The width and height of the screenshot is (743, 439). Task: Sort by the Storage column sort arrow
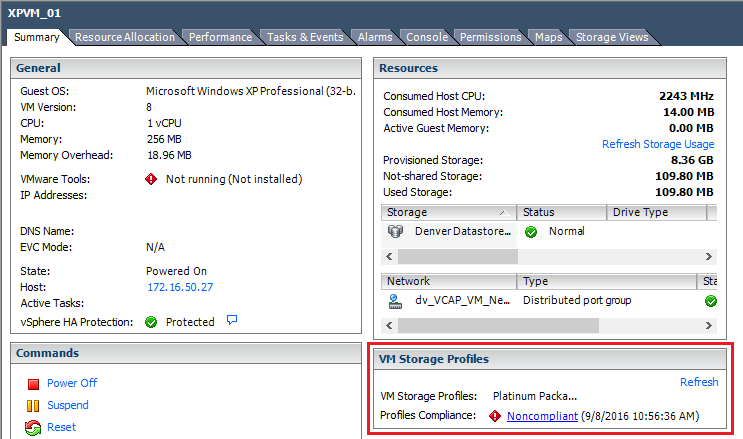pyautogui.click(x=505, y=213)
